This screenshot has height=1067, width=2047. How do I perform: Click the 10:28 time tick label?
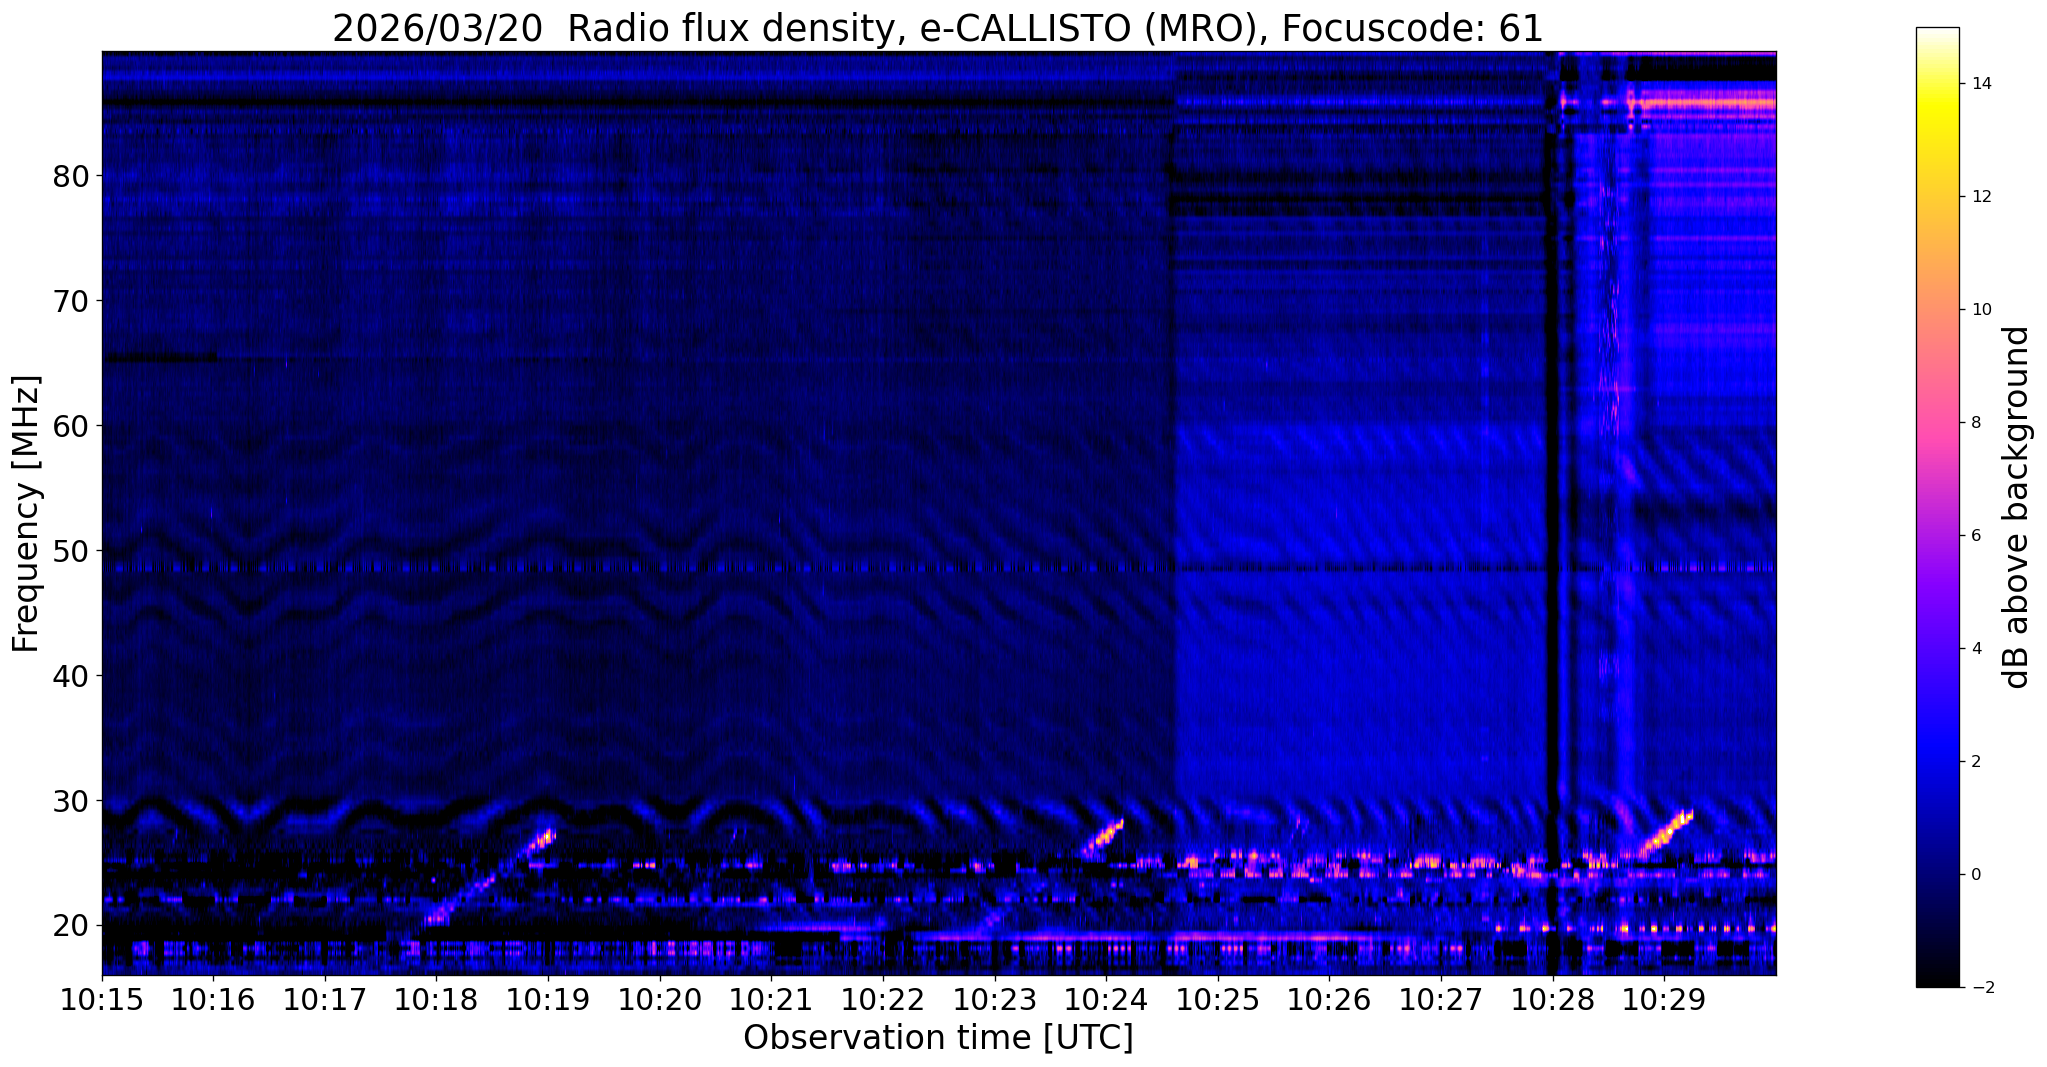pos(1552,1000)
